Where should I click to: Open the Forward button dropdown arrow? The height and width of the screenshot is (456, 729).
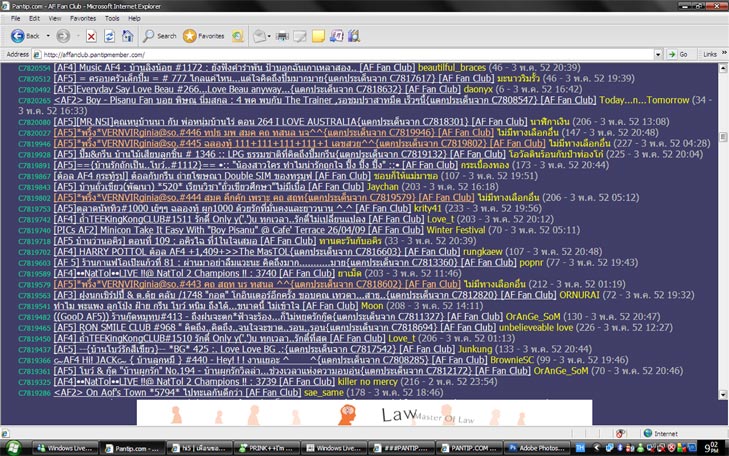(78, 36)
